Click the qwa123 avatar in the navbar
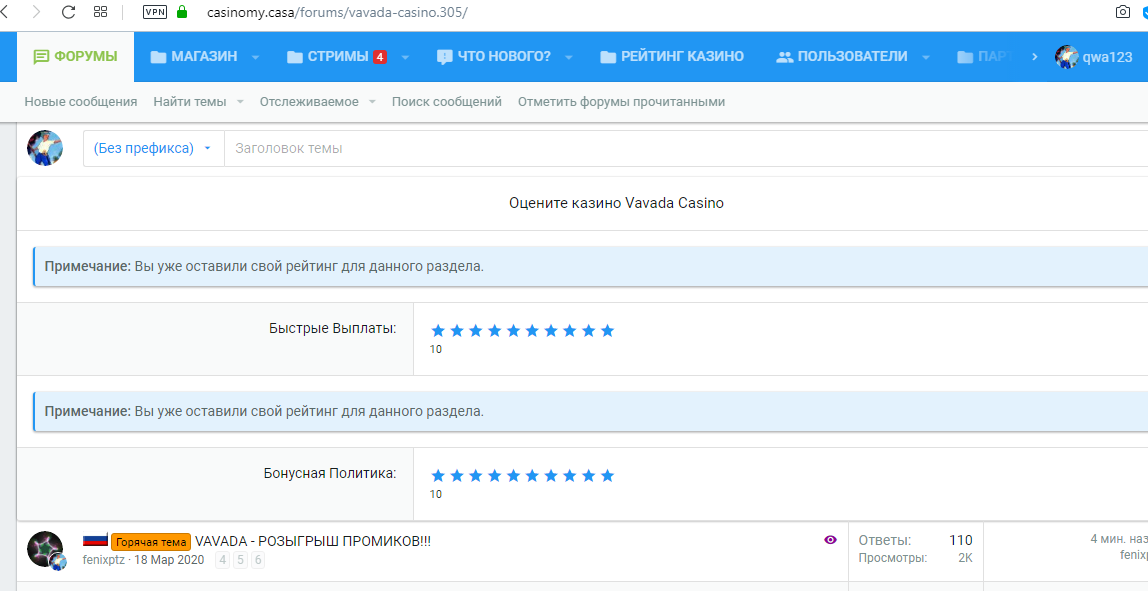The width and height of the screenshot is (1148, 591). tap(1066, 56)
